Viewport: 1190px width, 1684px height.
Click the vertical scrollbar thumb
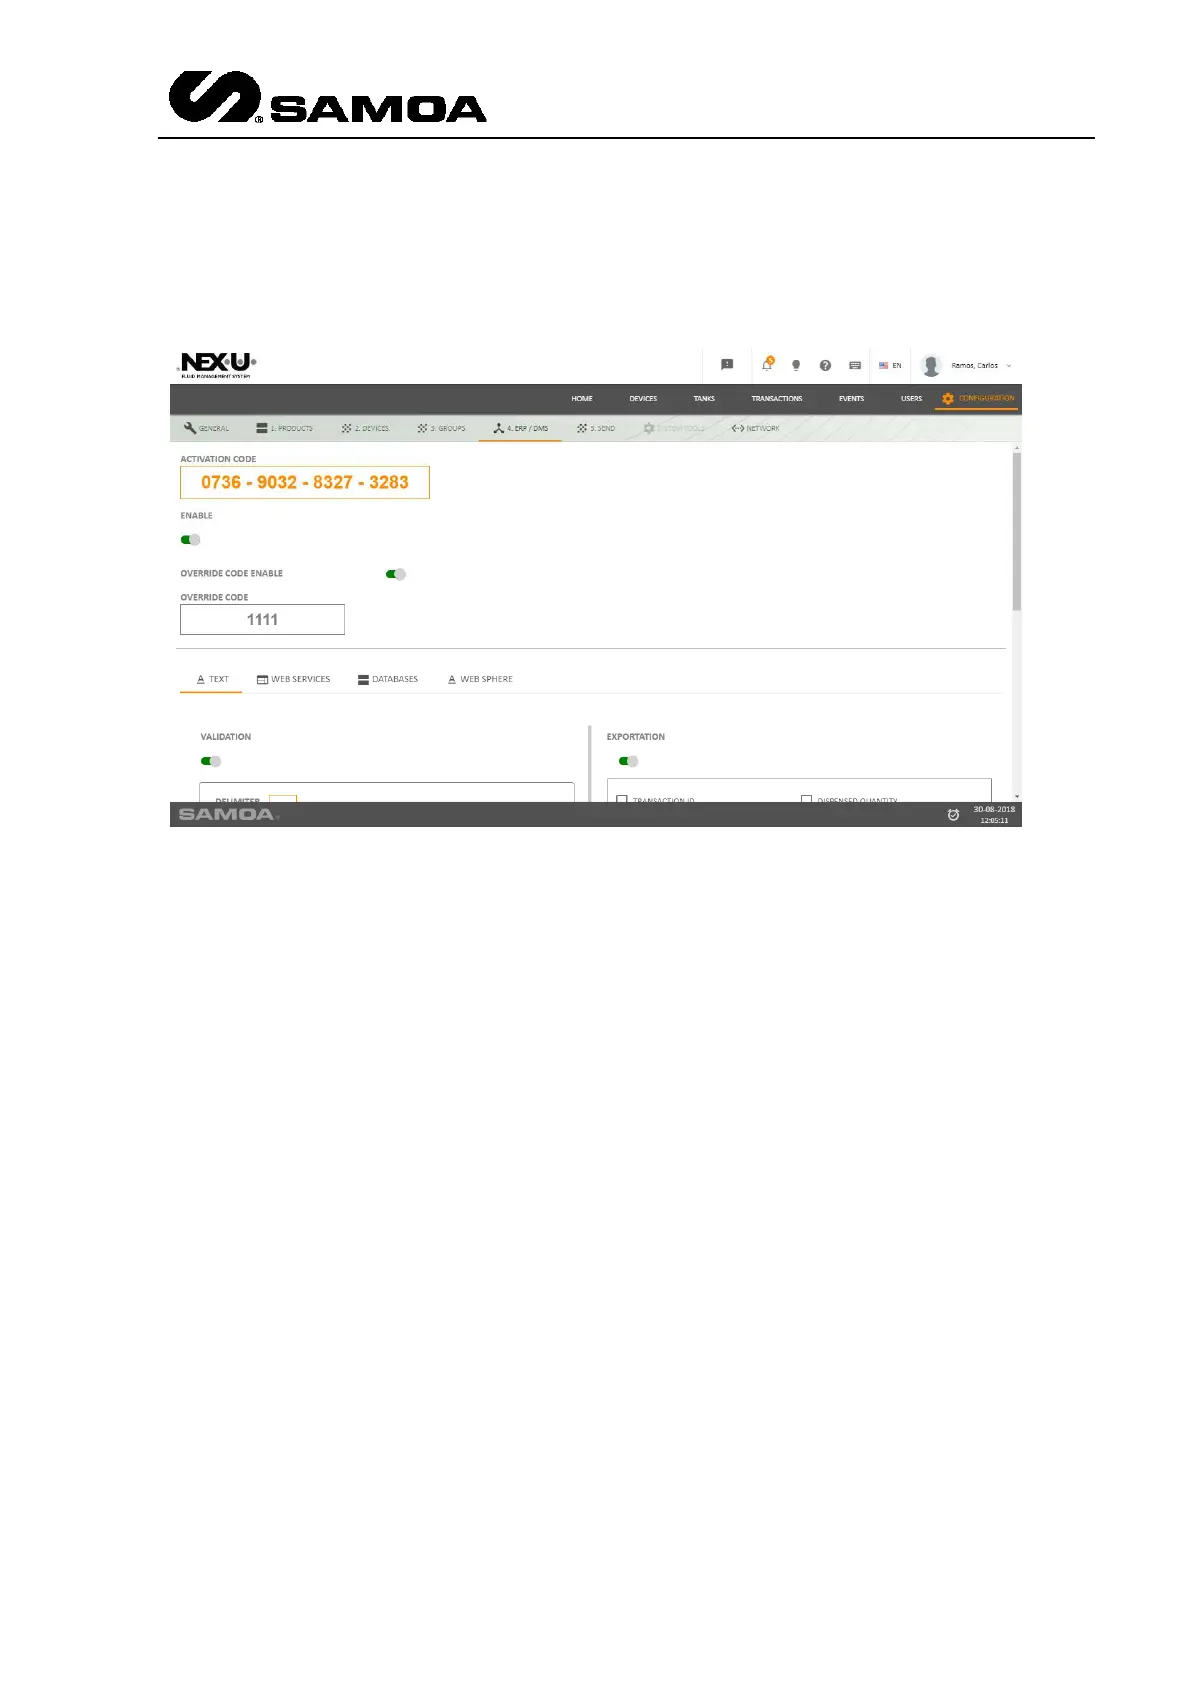[1017, 530]
